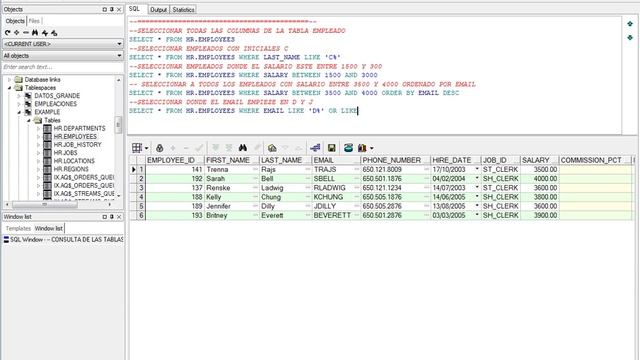Image resolution: width=640 pixels, height=360 pixels.
Task: Expand the Database links node
Action: pos(9,80)
